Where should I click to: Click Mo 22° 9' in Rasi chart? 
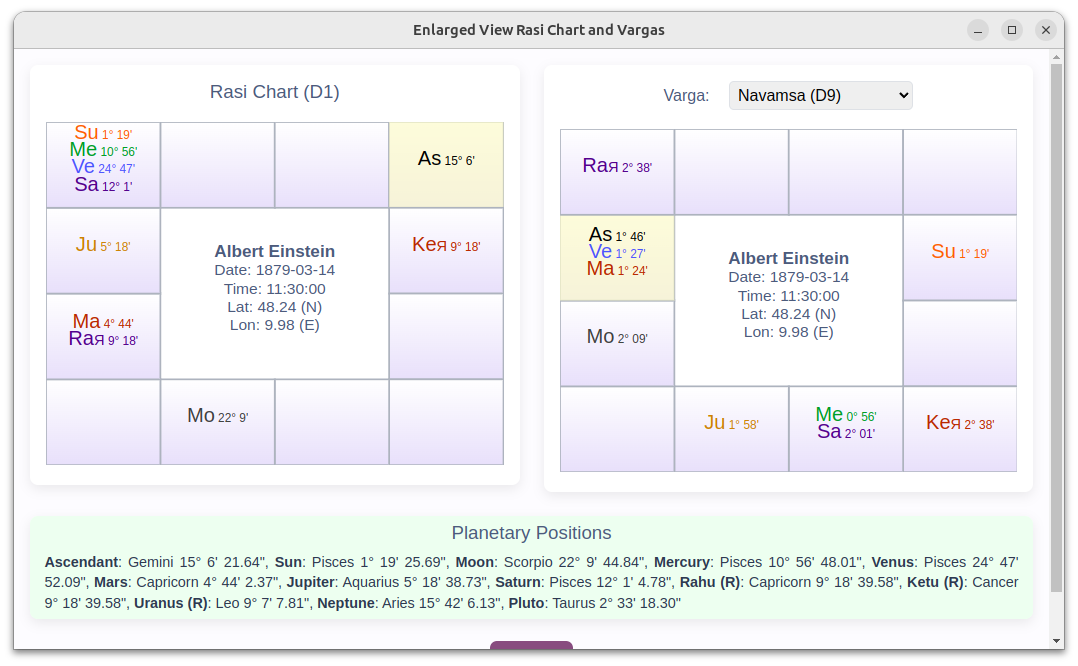tap(217, 416)
